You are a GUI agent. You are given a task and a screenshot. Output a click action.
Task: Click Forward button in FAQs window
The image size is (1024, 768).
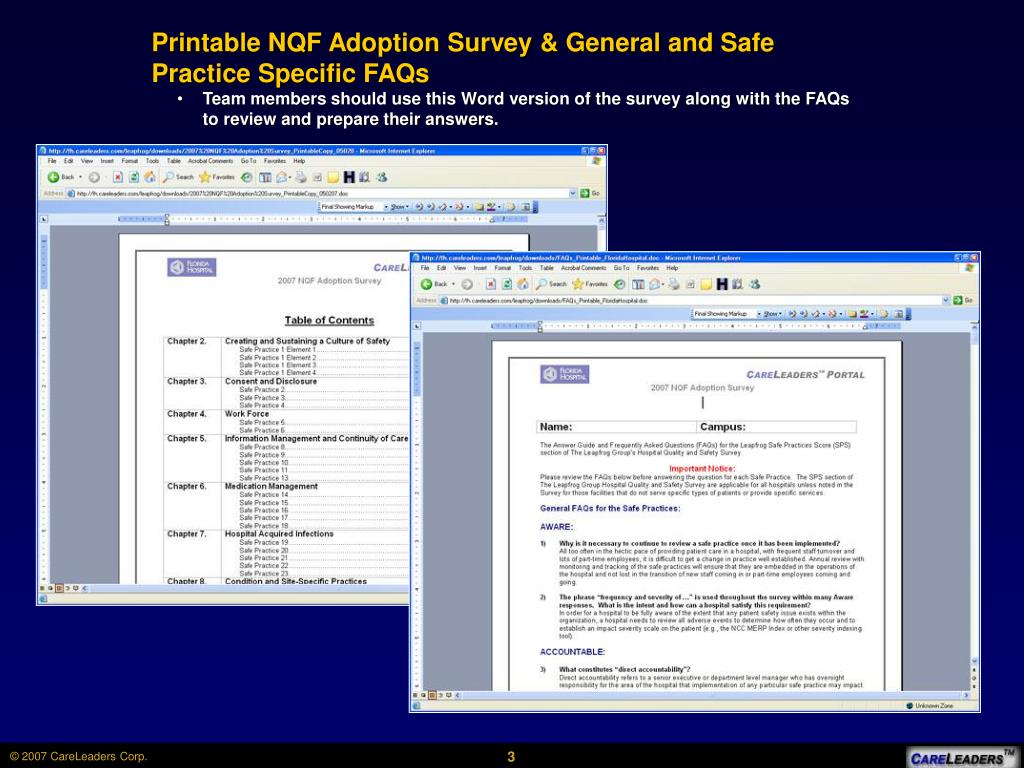point(467,284)
